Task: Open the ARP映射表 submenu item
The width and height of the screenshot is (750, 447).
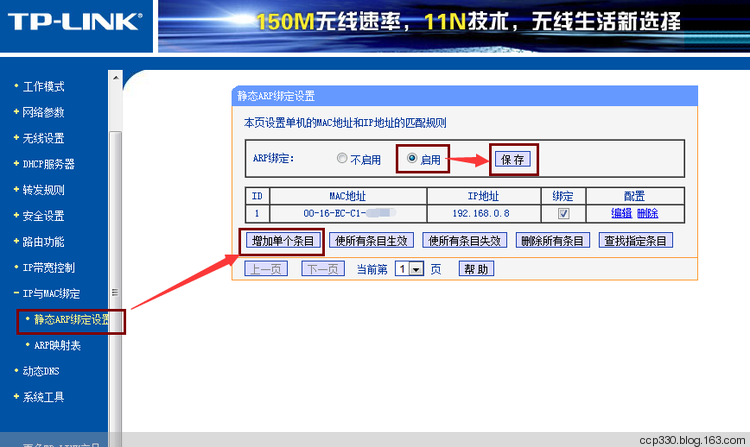Action: 57,345
